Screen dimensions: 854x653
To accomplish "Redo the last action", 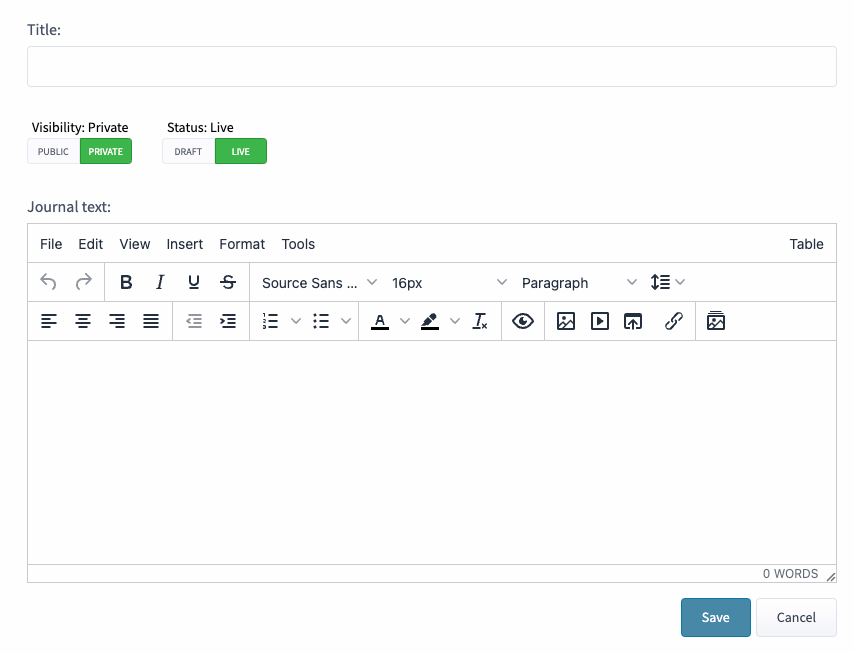I will 83,282.
